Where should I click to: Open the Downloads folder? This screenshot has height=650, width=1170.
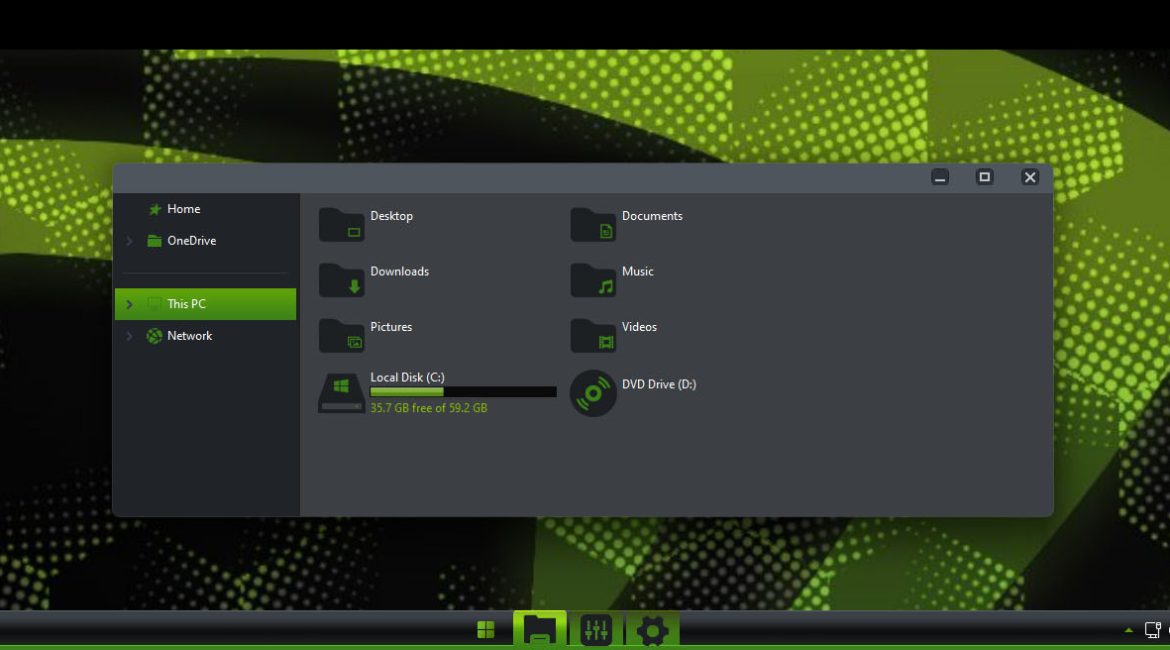point(342,280)
